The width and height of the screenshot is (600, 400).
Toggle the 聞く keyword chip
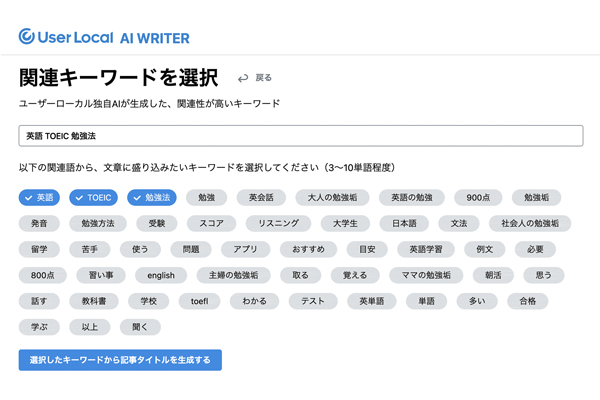[139, 326]
